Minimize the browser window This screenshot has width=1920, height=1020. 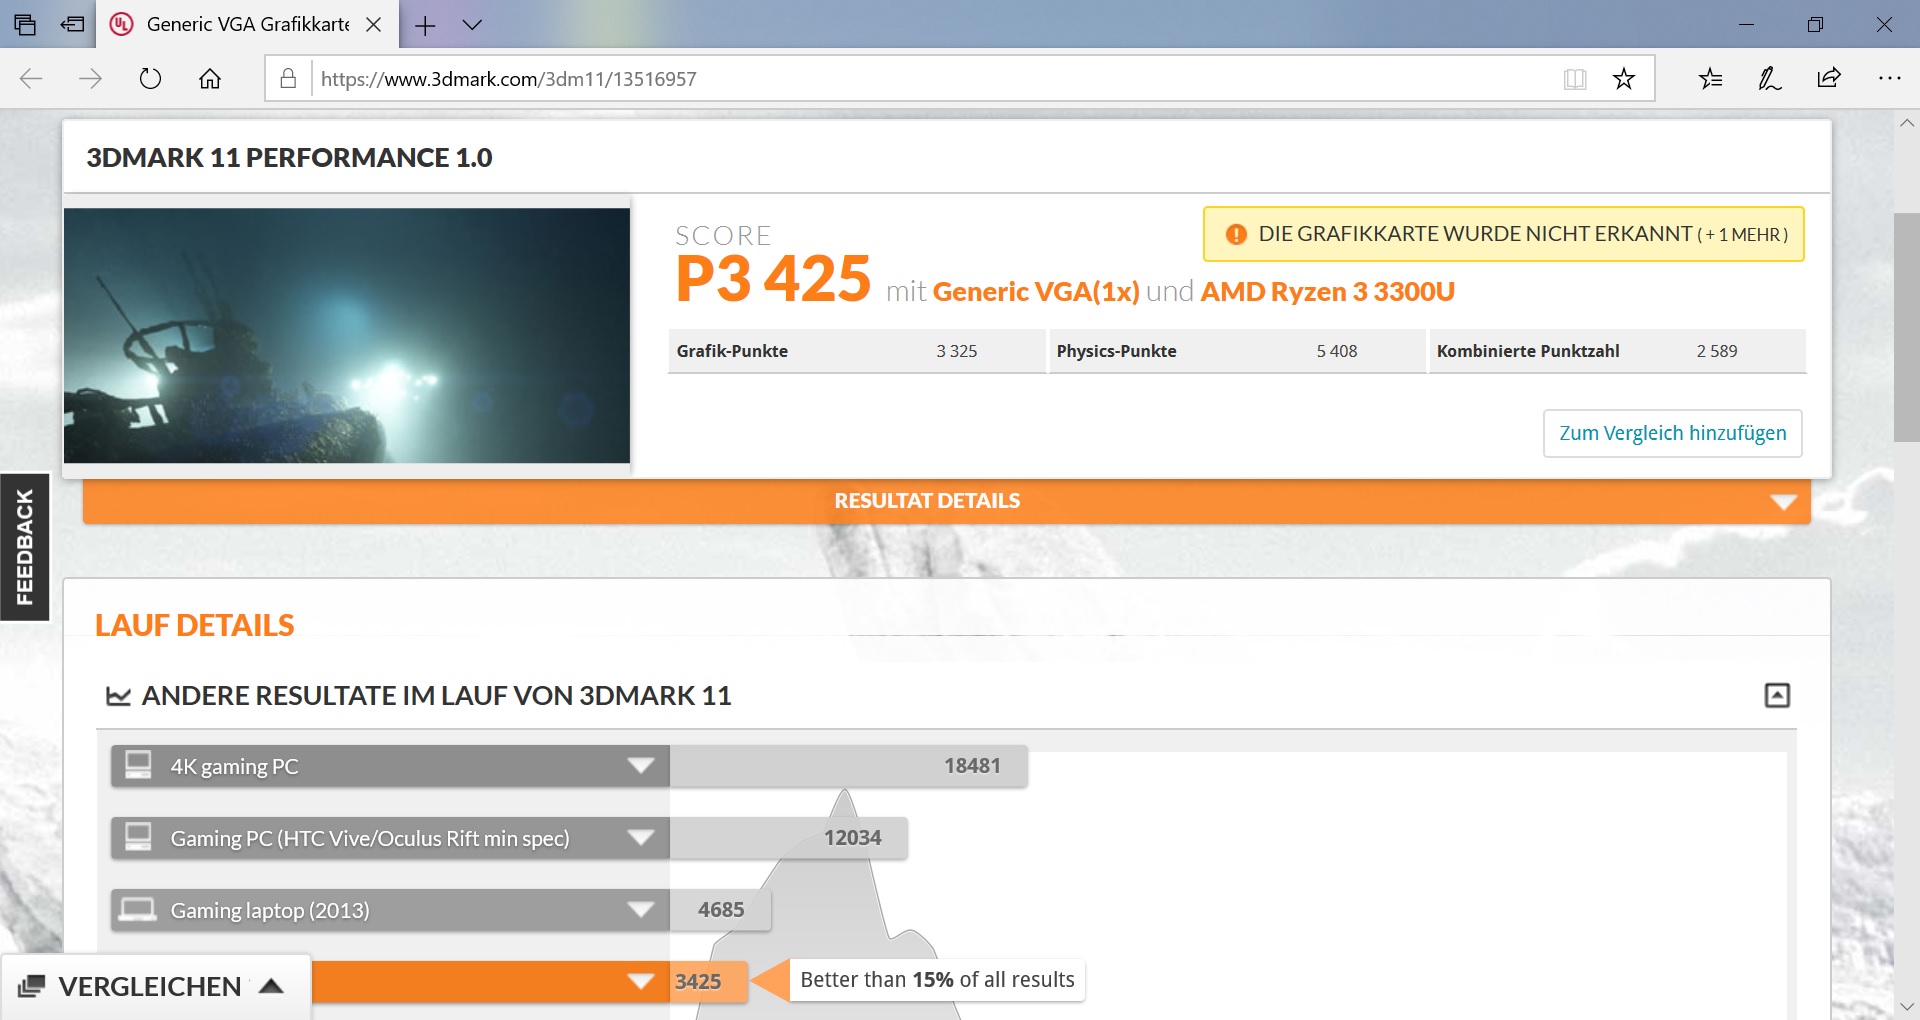point(1746,25)
